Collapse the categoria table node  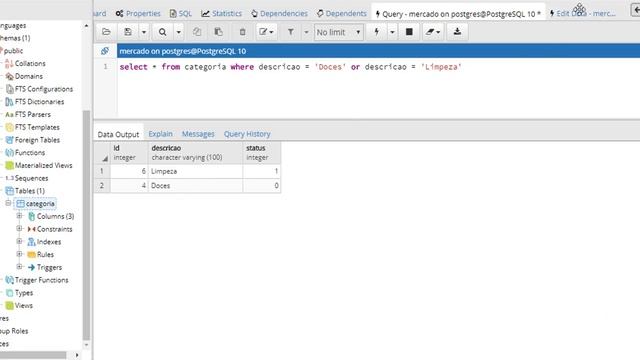click(8, 203)
